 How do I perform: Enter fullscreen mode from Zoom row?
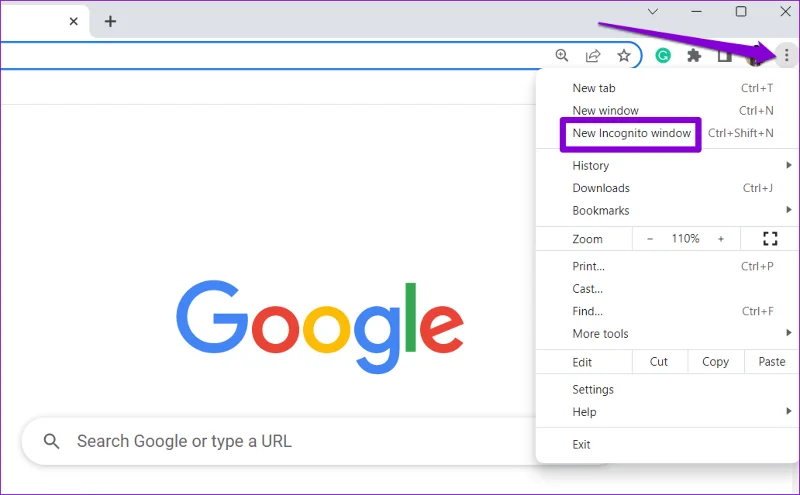click(770, 238)
